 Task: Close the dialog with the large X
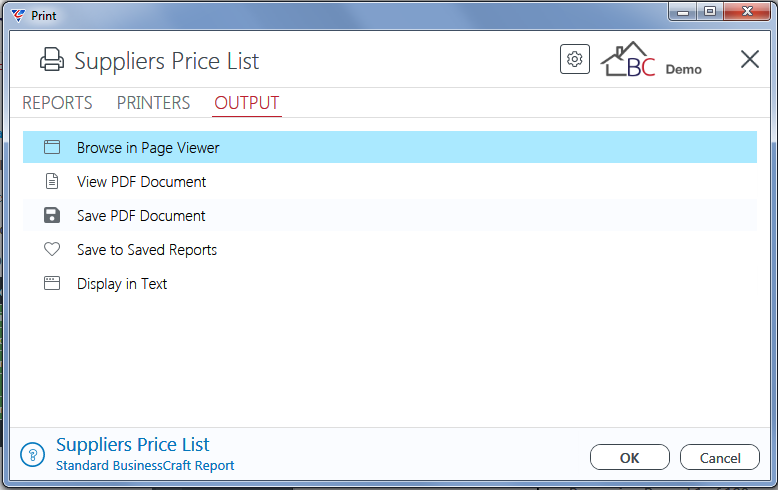coord(750,59)
